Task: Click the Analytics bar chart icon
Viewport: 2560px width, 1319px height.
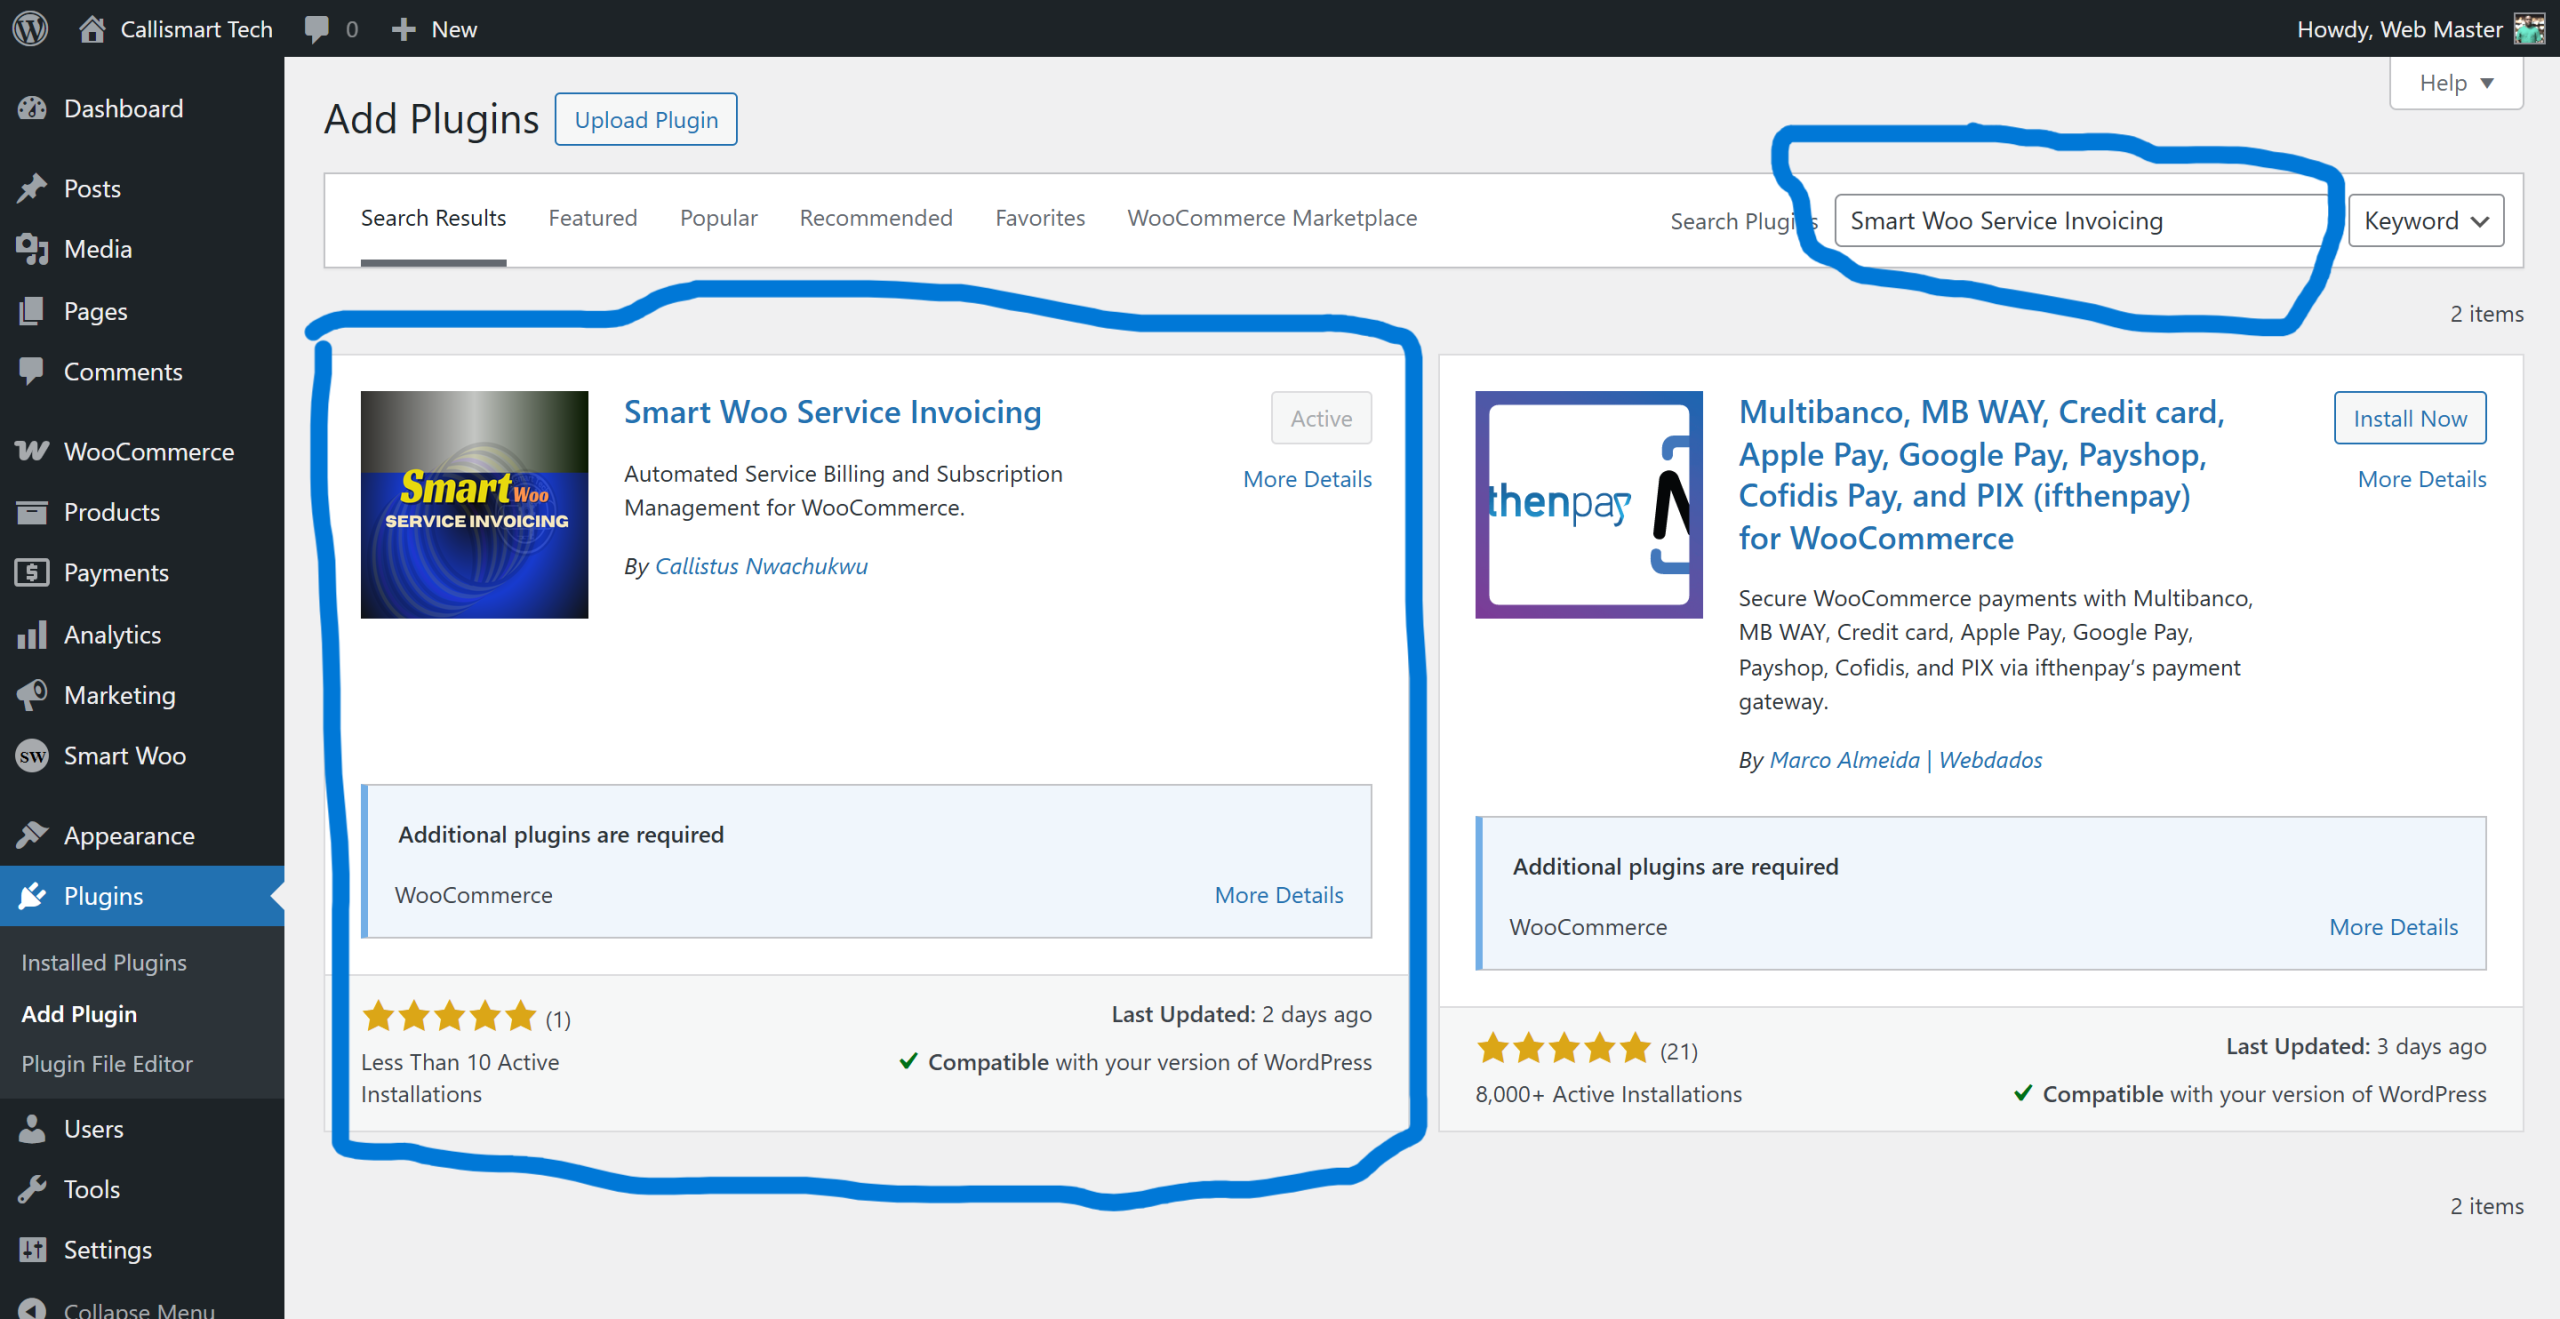Action: (x=32, y=634)
